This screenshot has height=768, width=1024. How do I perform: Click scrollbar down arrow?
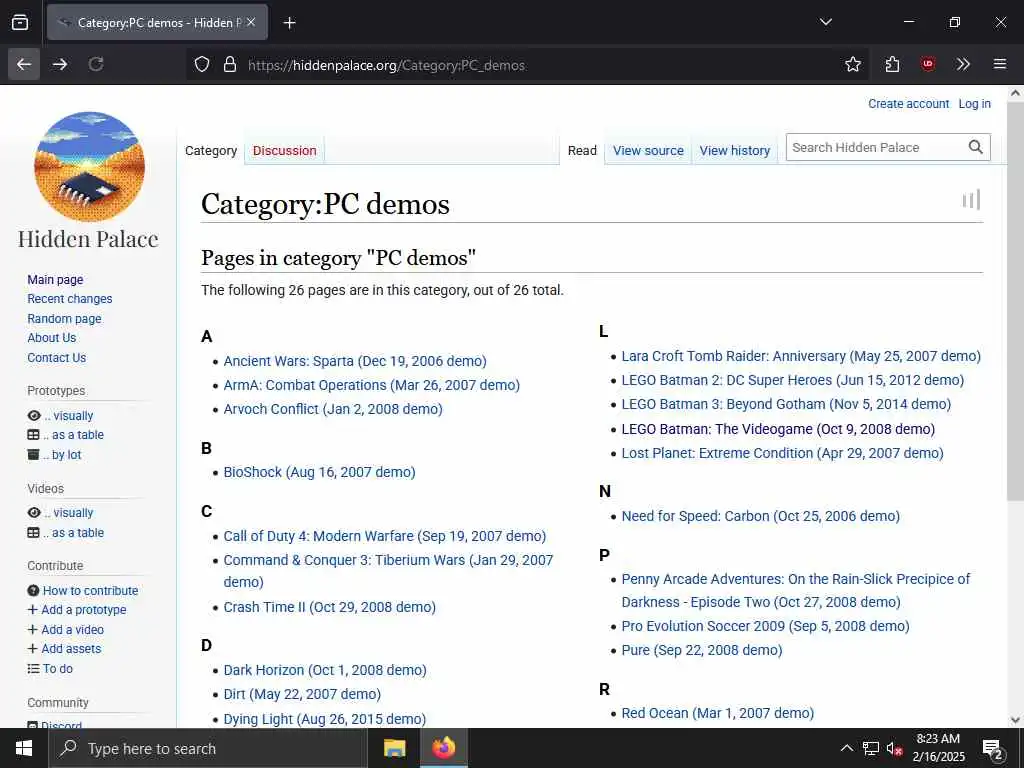coord(1015,720)
